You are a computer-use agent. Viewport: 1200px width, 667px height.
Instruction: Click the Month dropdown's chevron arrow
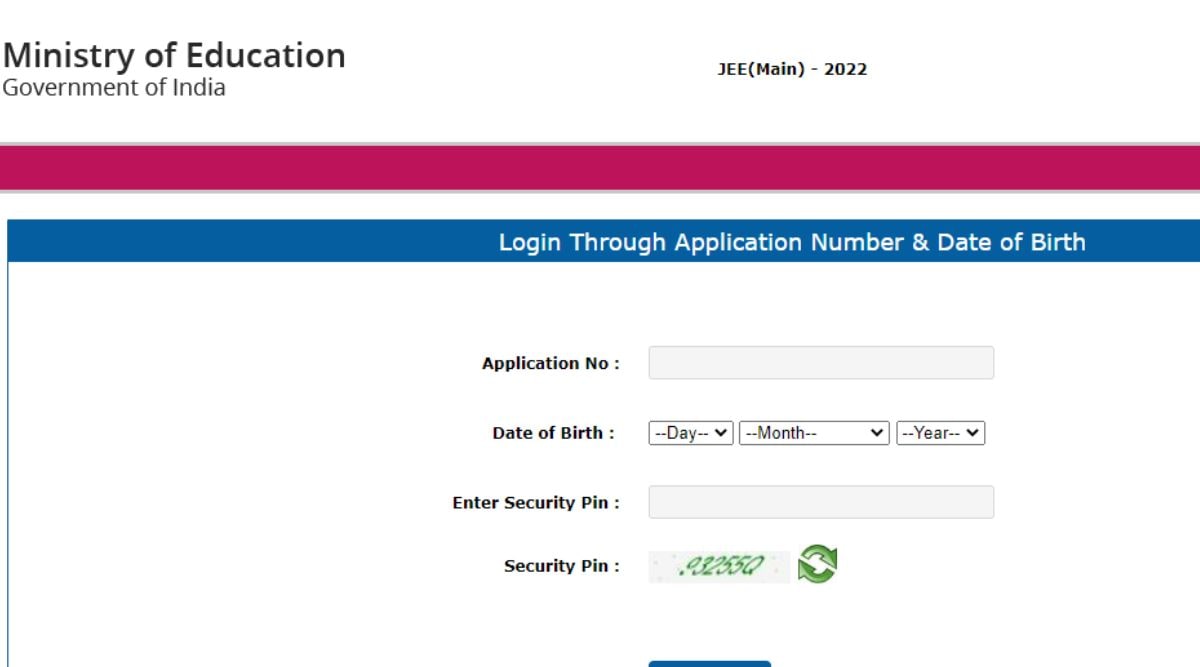(877, 433)
